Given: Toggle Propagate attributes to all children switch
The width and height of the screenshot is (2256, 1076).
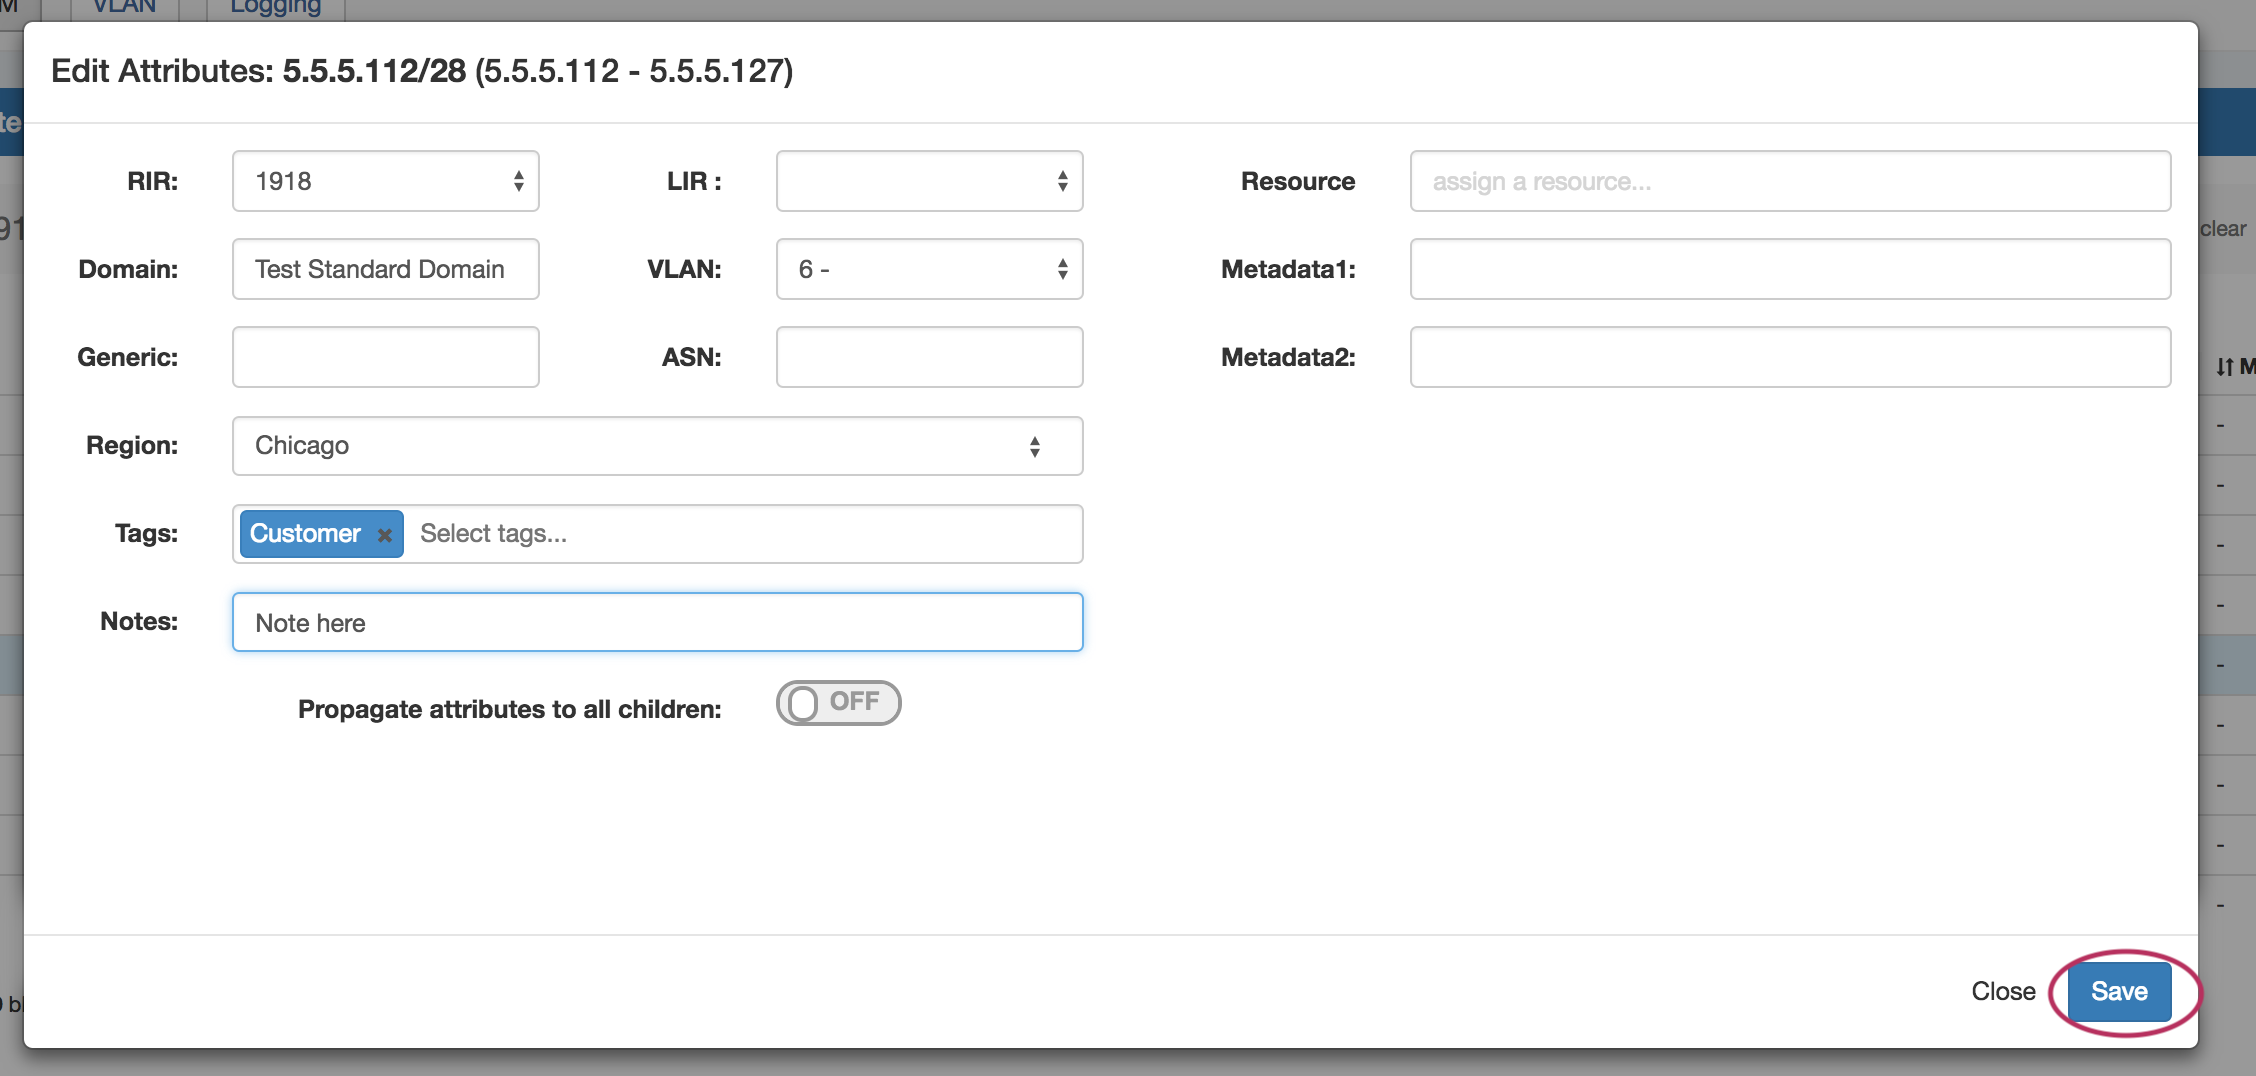Looking at the screenshot, I should click(x=838, y=703).
